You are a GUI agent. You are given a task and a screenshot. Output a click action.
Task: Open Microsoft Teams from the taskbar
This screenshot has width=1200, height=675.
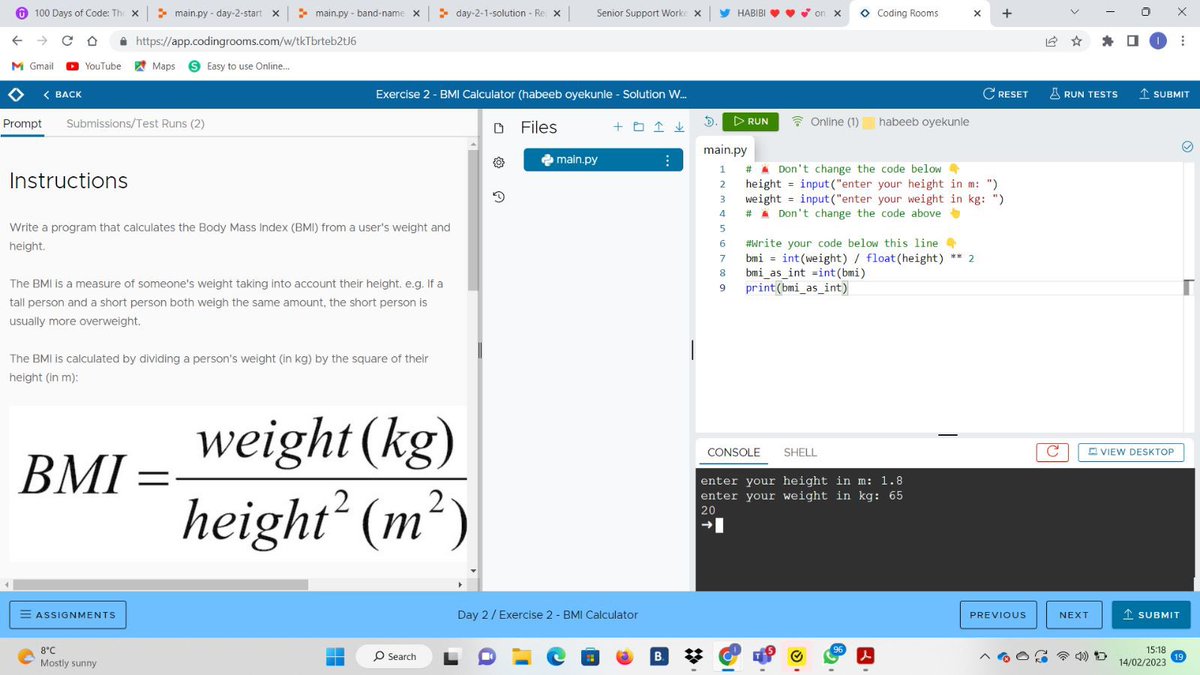point(762,656)
